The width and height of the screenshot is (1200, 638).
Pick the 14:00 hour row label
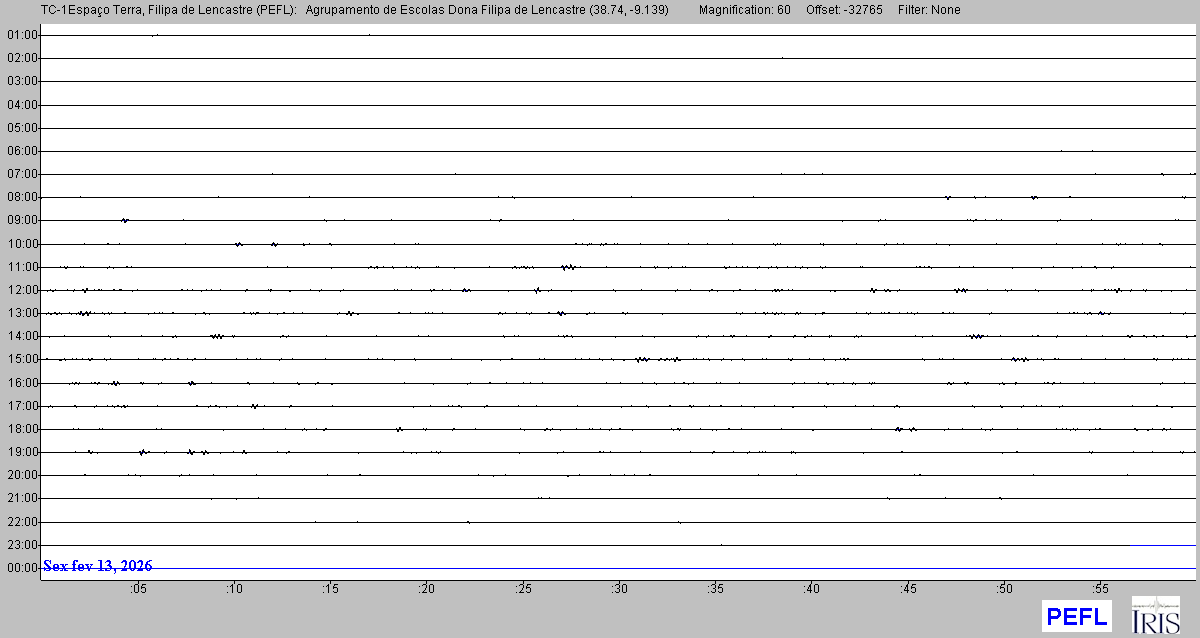[x=22, y=336]
